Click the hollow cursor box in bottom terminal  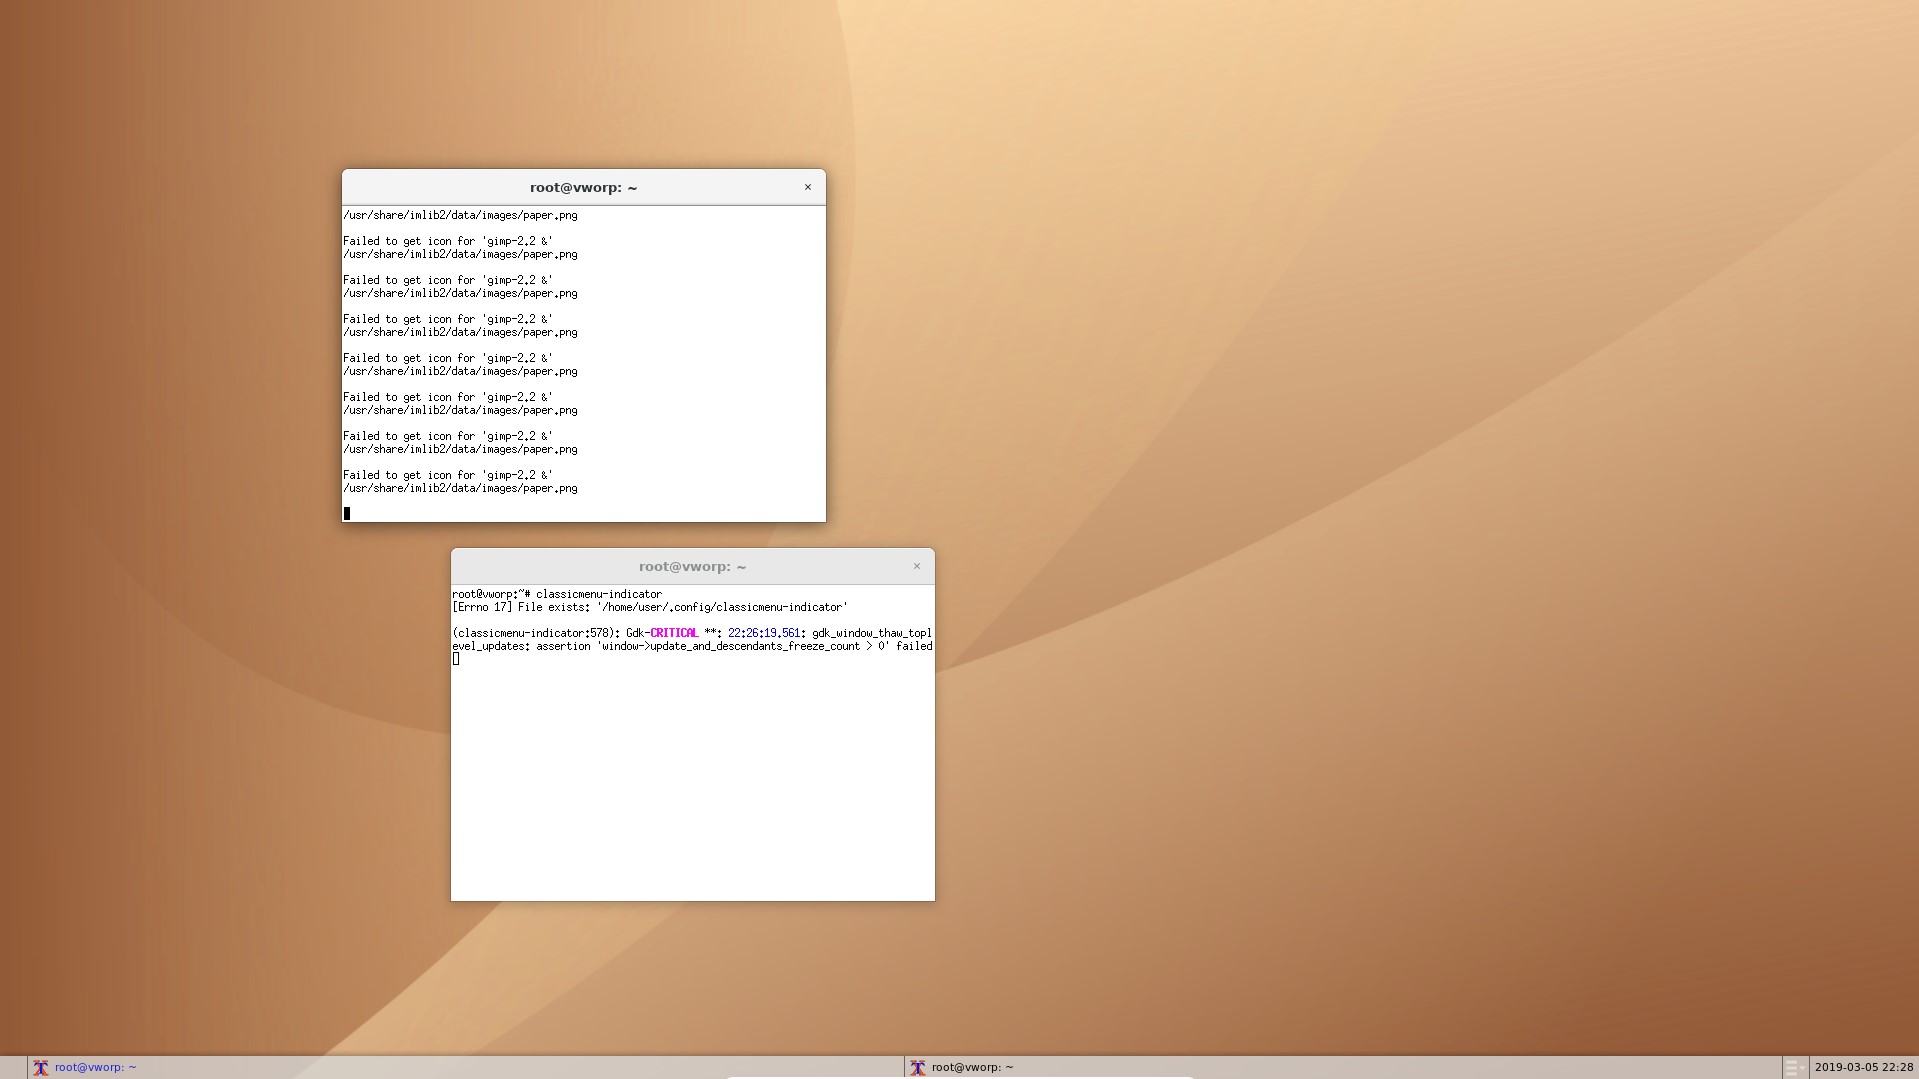456,659
